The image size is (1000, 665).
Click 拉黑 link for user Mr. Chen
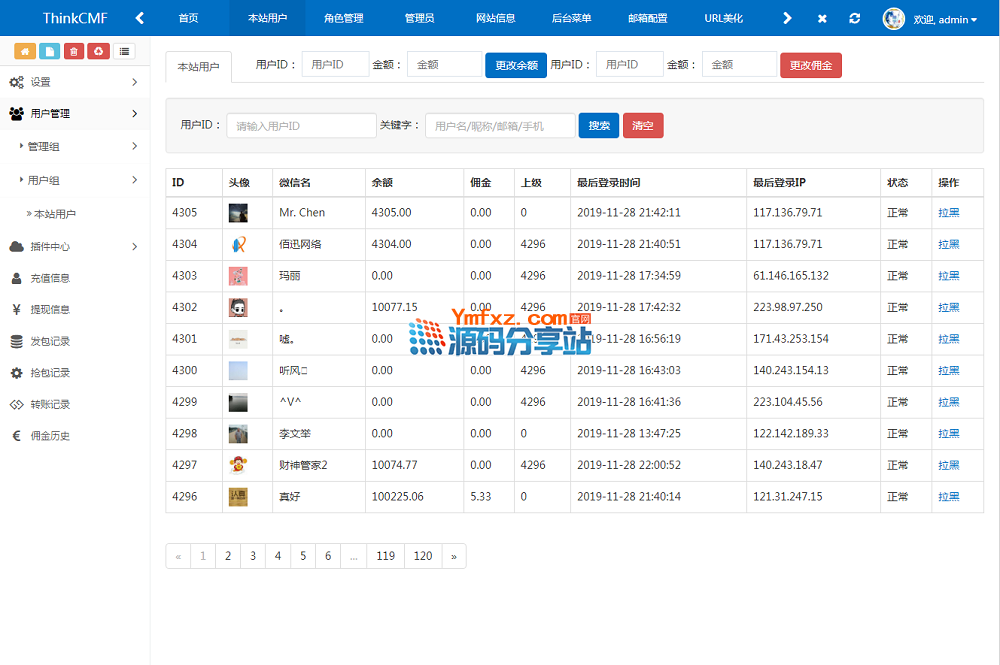click(x=948, y=213)
